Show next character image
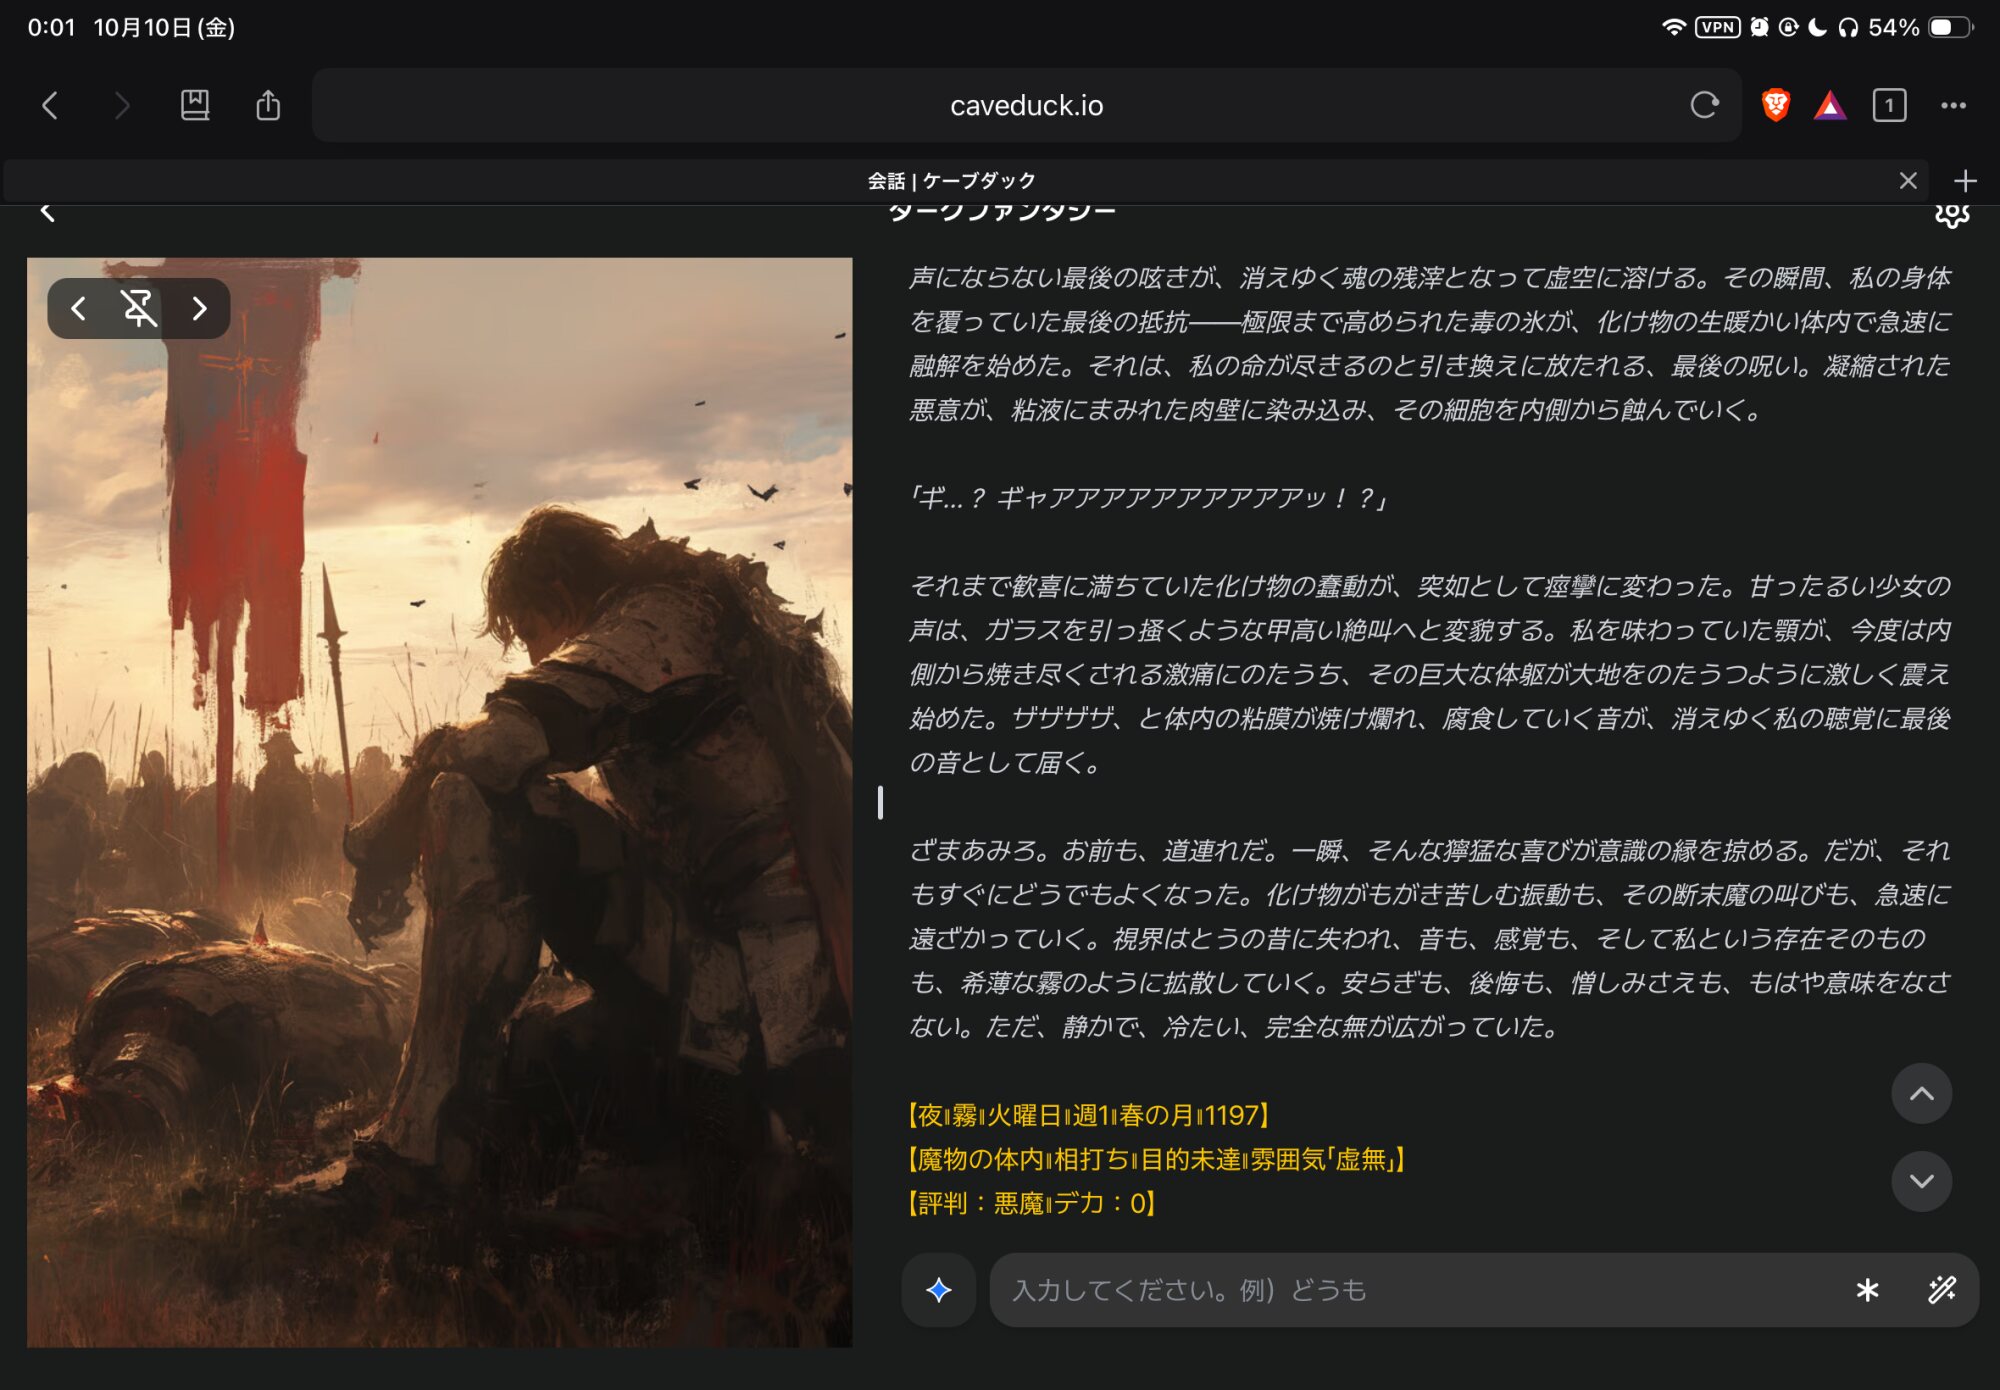Image resolution: width=2000 pixels, height=1390 pixels. (x=199, y=308)
